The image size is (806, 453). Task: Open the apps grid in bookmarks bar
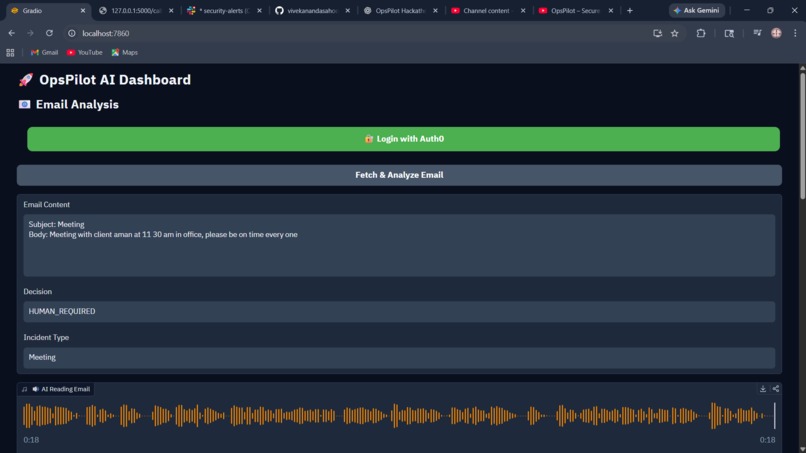click(x=10, y=52)
